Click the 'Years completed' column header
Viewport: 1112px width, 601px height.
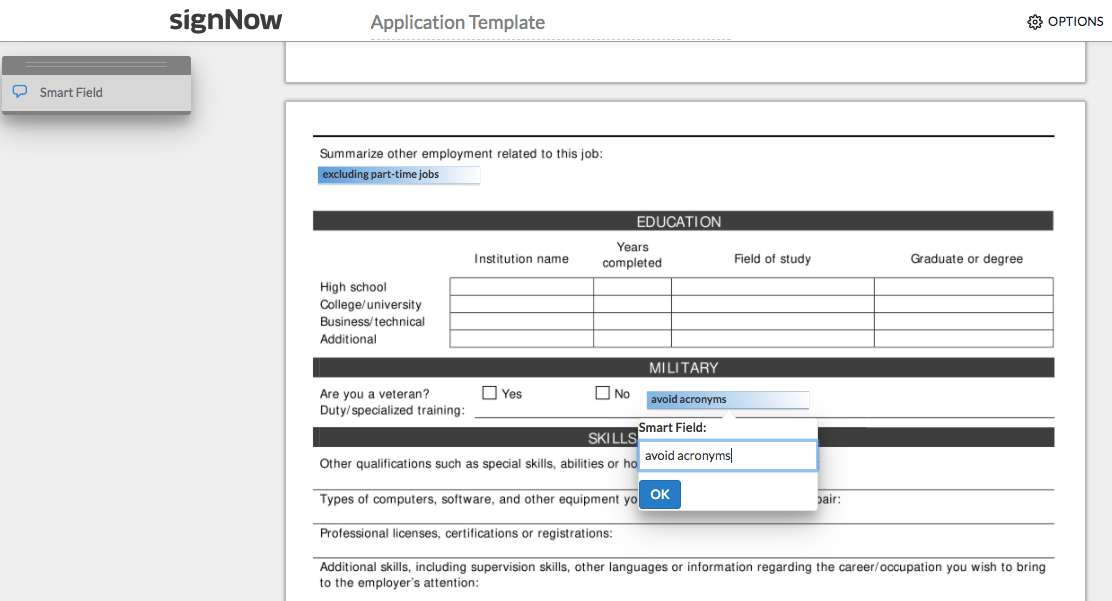click(x=632, y=255)
